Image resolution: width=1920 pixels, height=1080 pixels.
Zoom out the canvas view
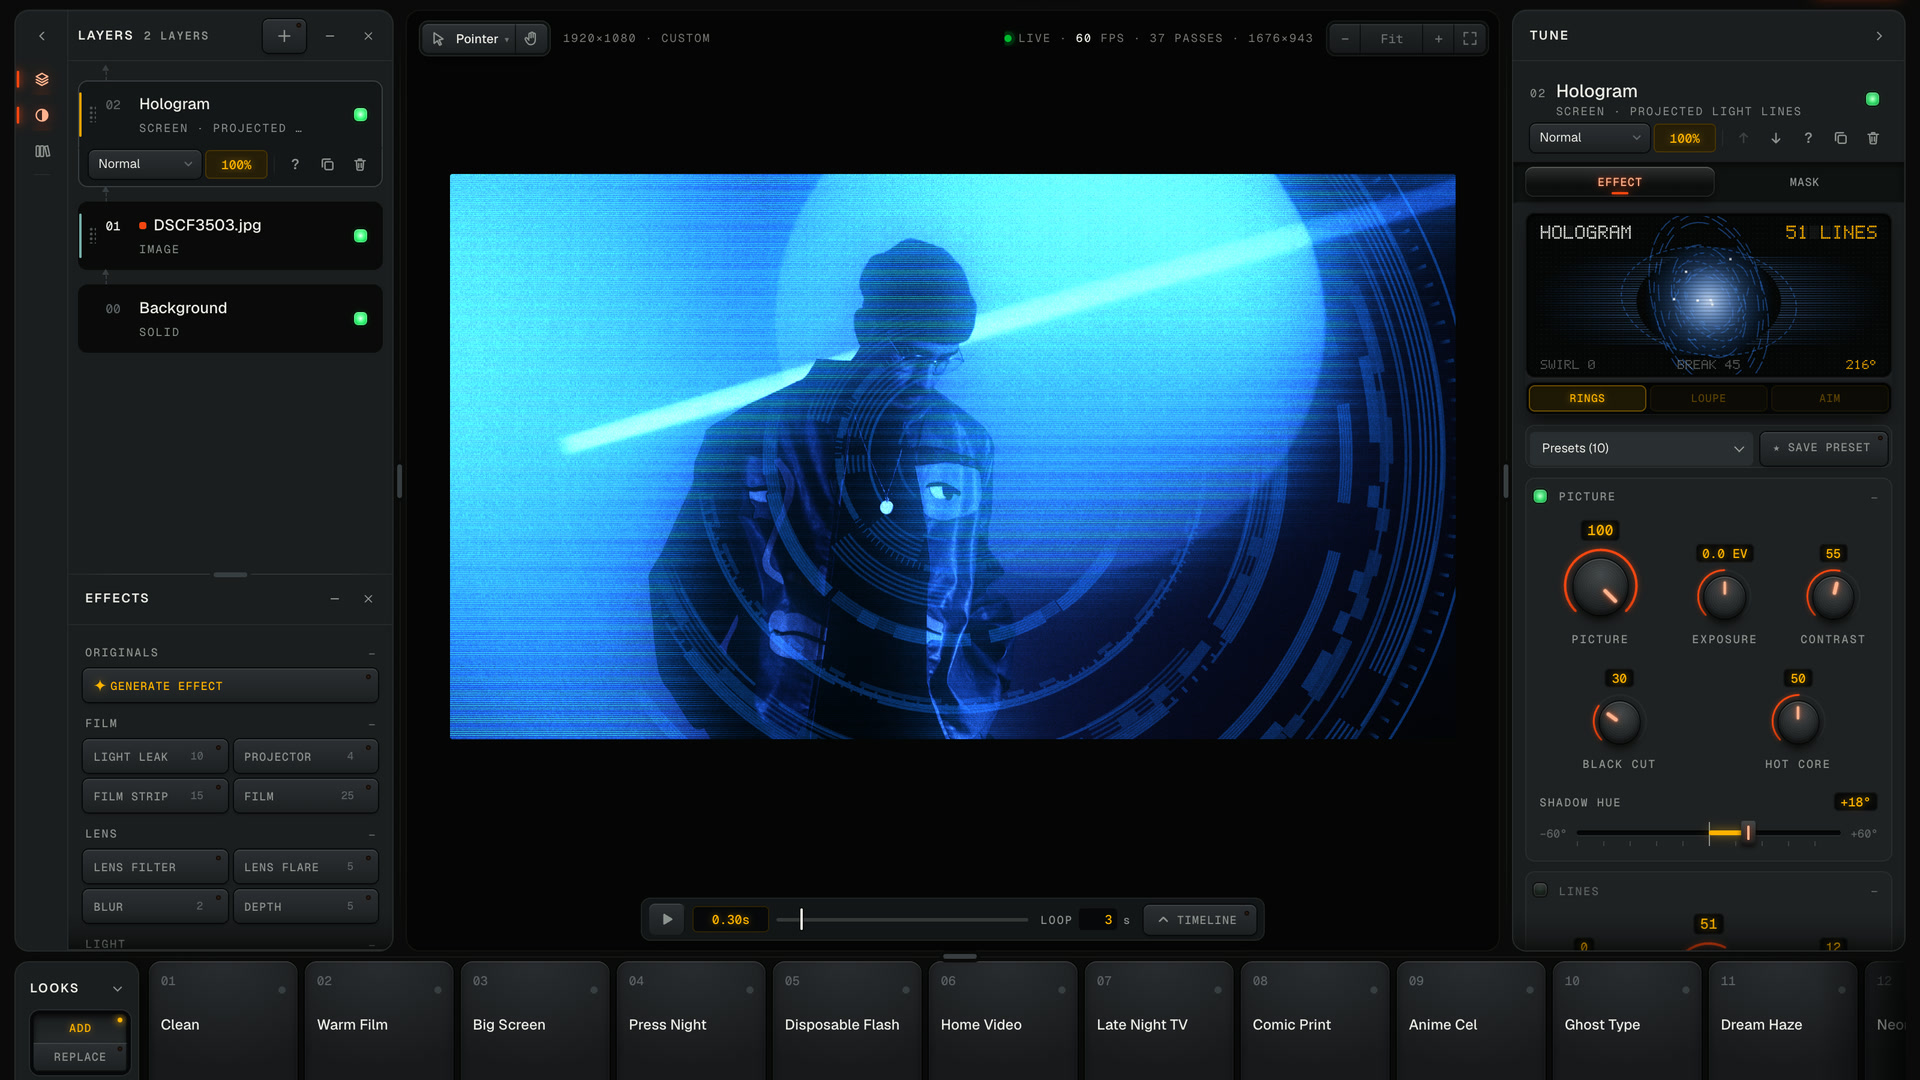(1345, 38)
